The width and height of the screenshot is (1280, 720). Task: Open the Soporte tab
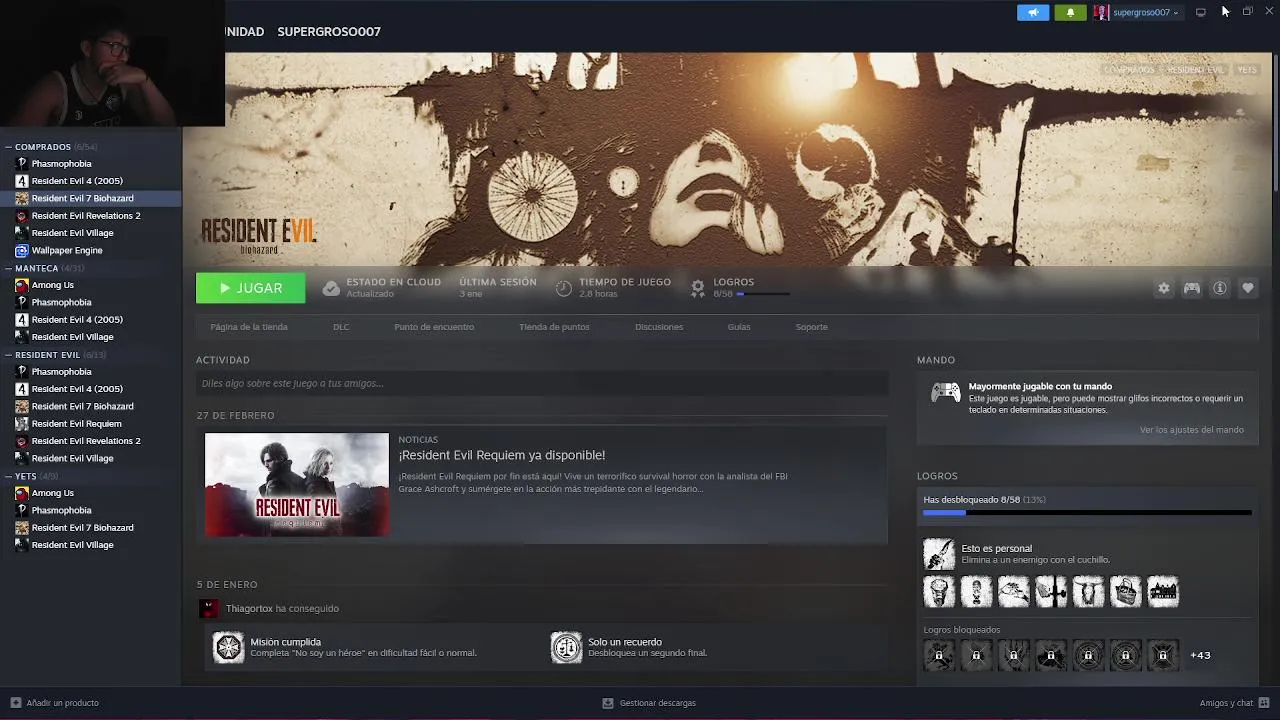tap(811, 327)
